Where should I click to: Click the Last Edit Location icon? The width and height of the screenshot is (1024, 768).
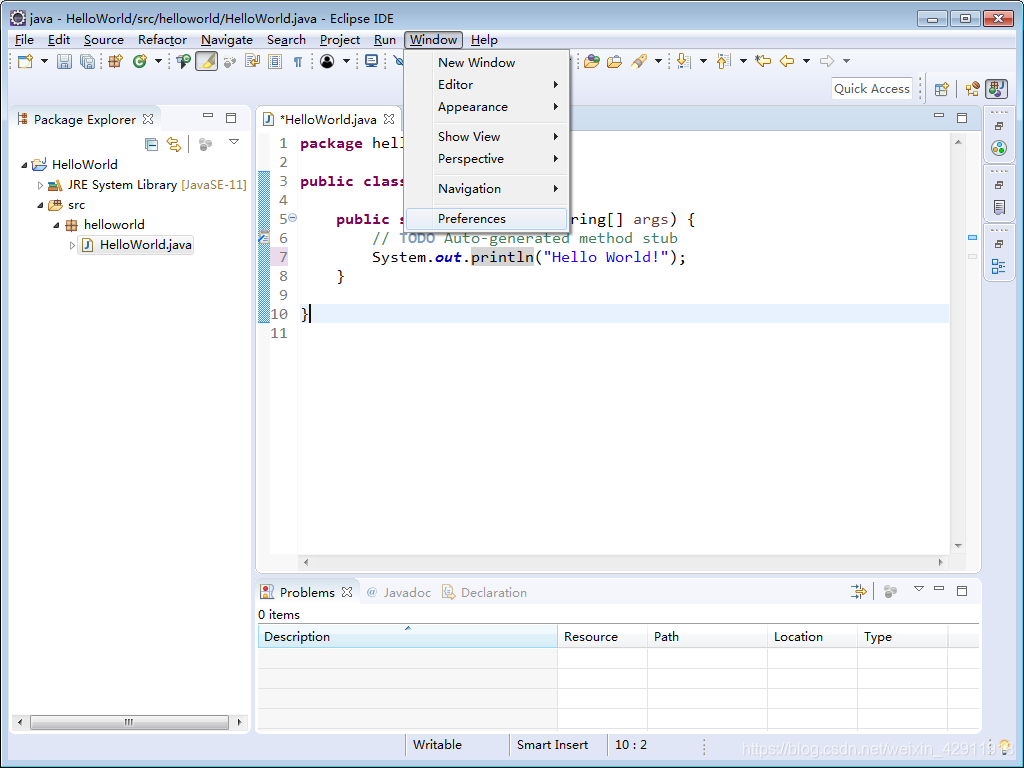763,61
